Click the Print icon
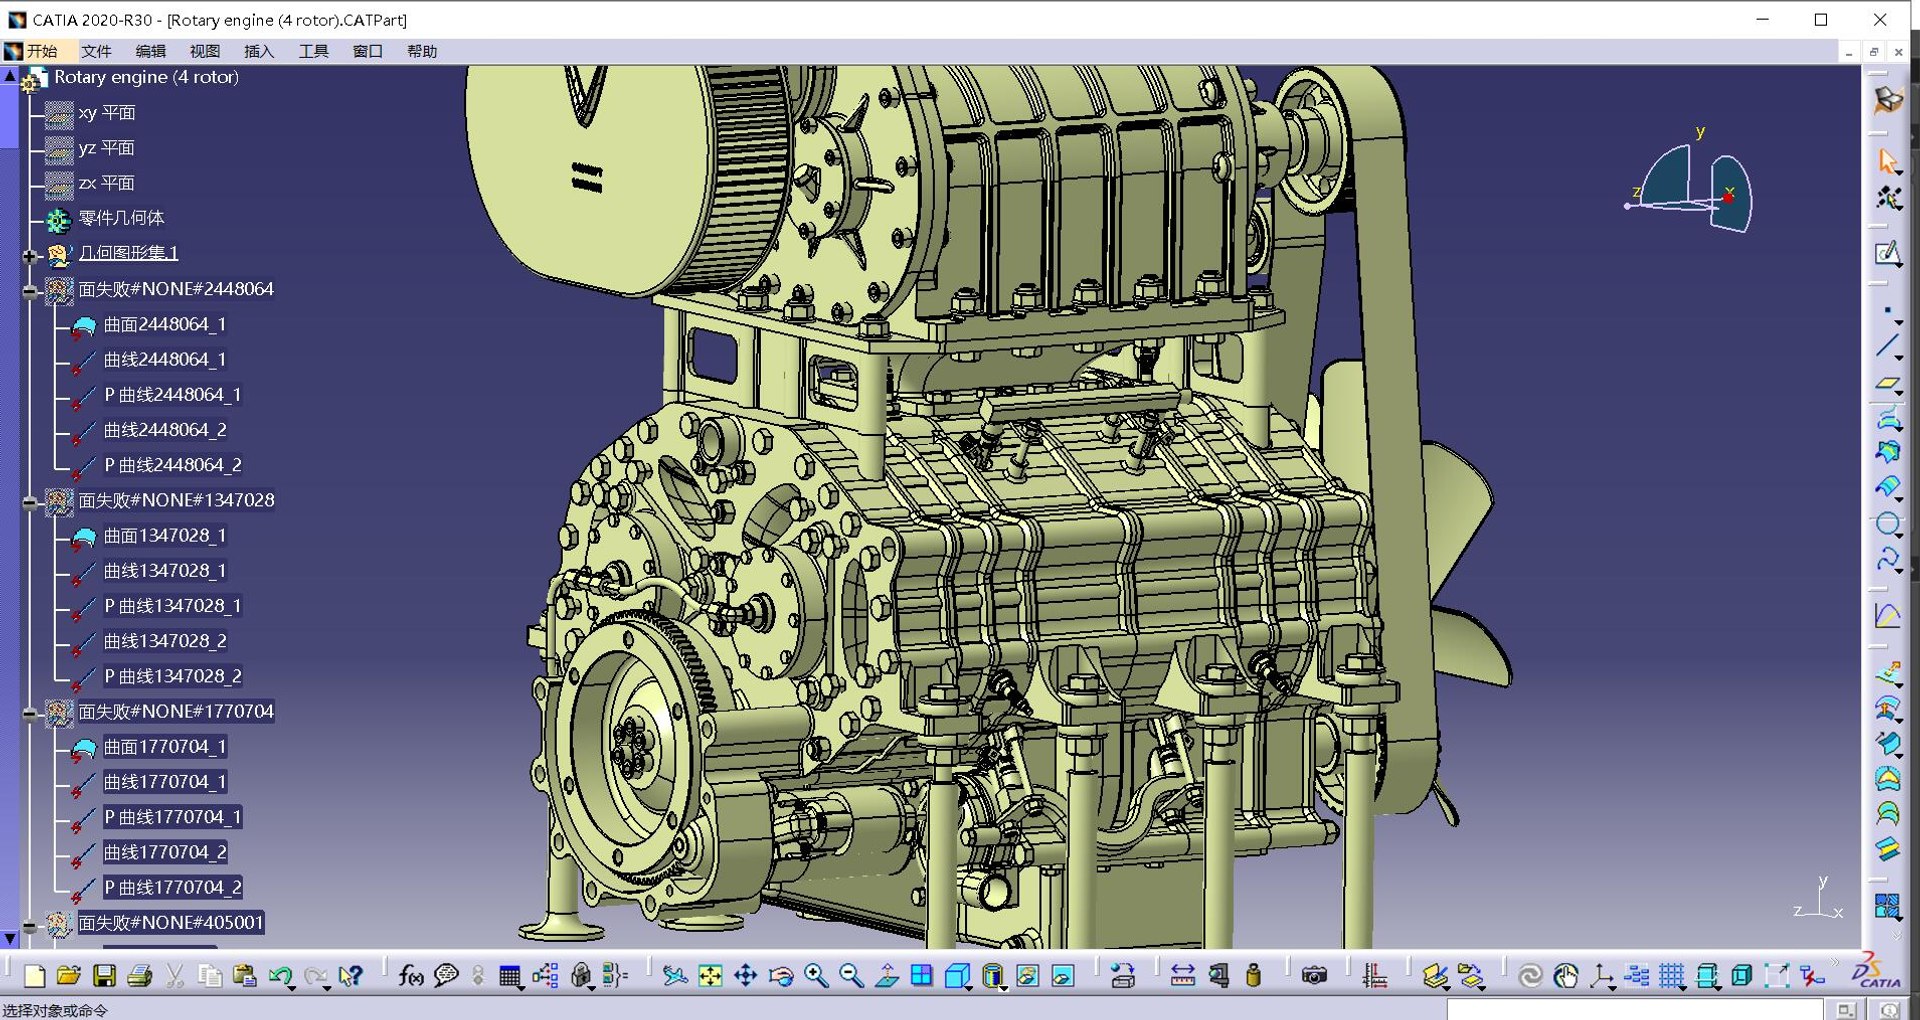This screenshot has height=1020, width=1920. coord(139,976)
